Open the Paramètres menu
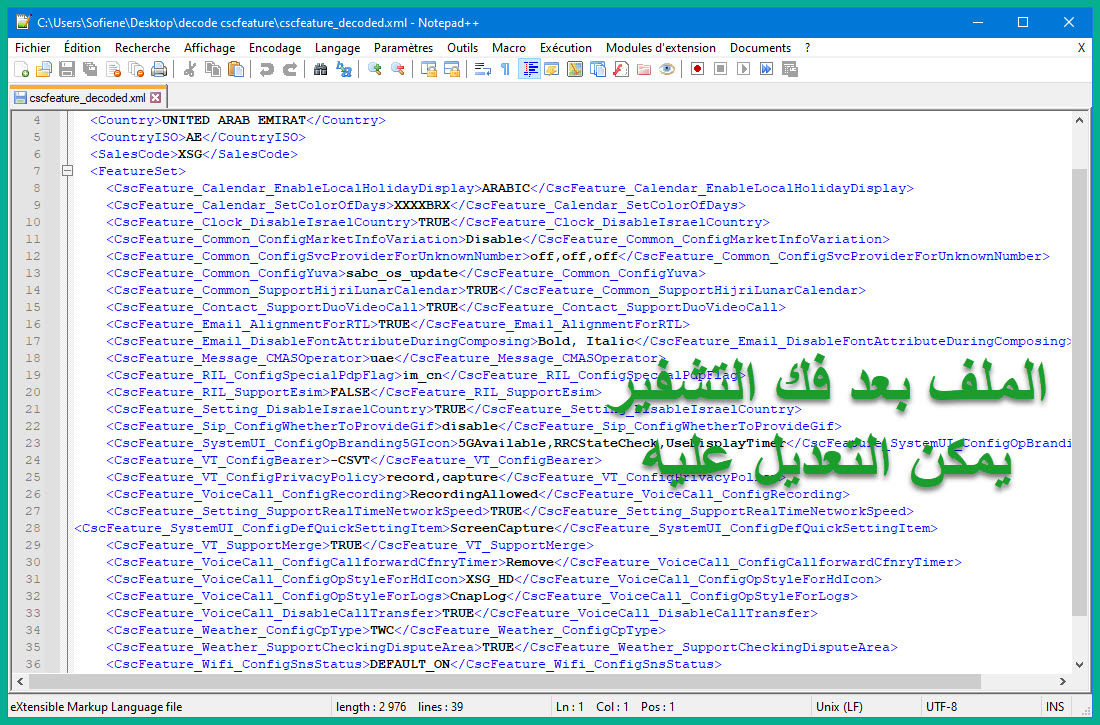 403,48
